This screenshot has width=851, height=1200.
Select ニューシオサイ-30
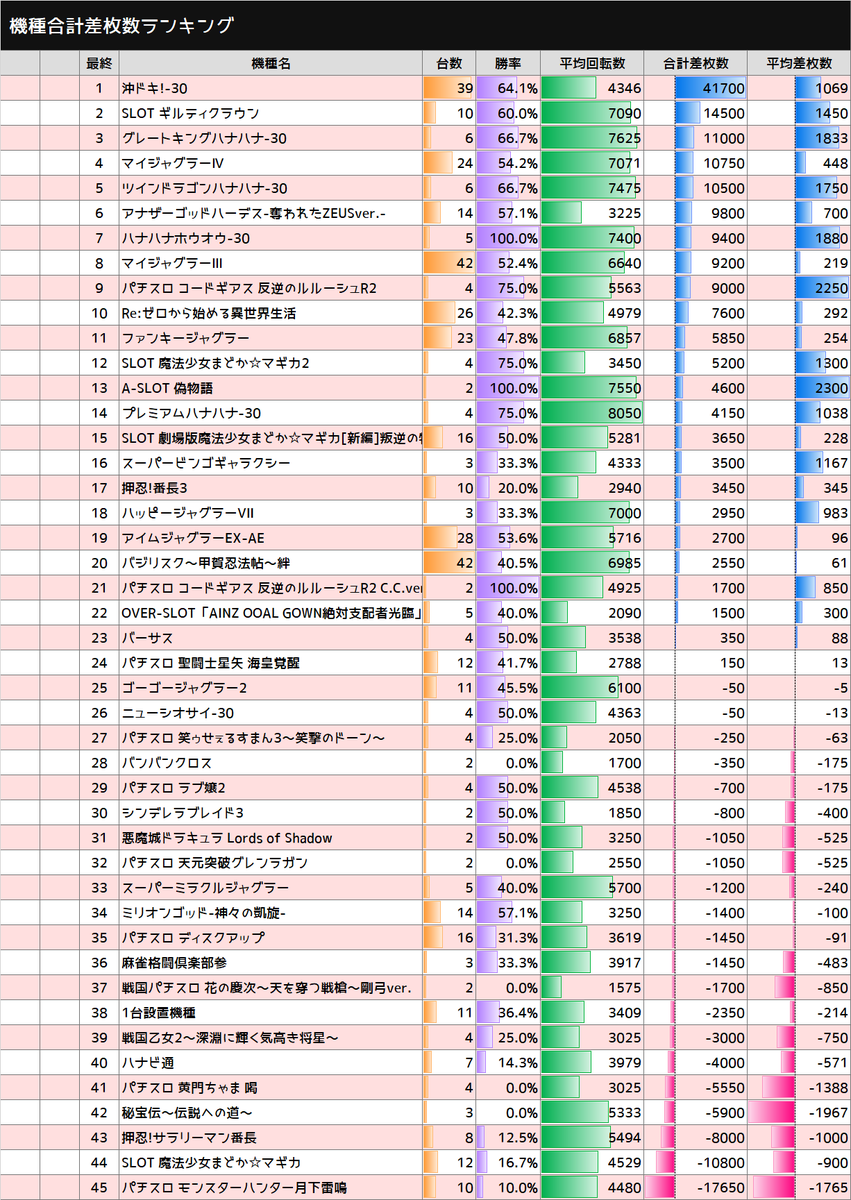pos(178,713)
